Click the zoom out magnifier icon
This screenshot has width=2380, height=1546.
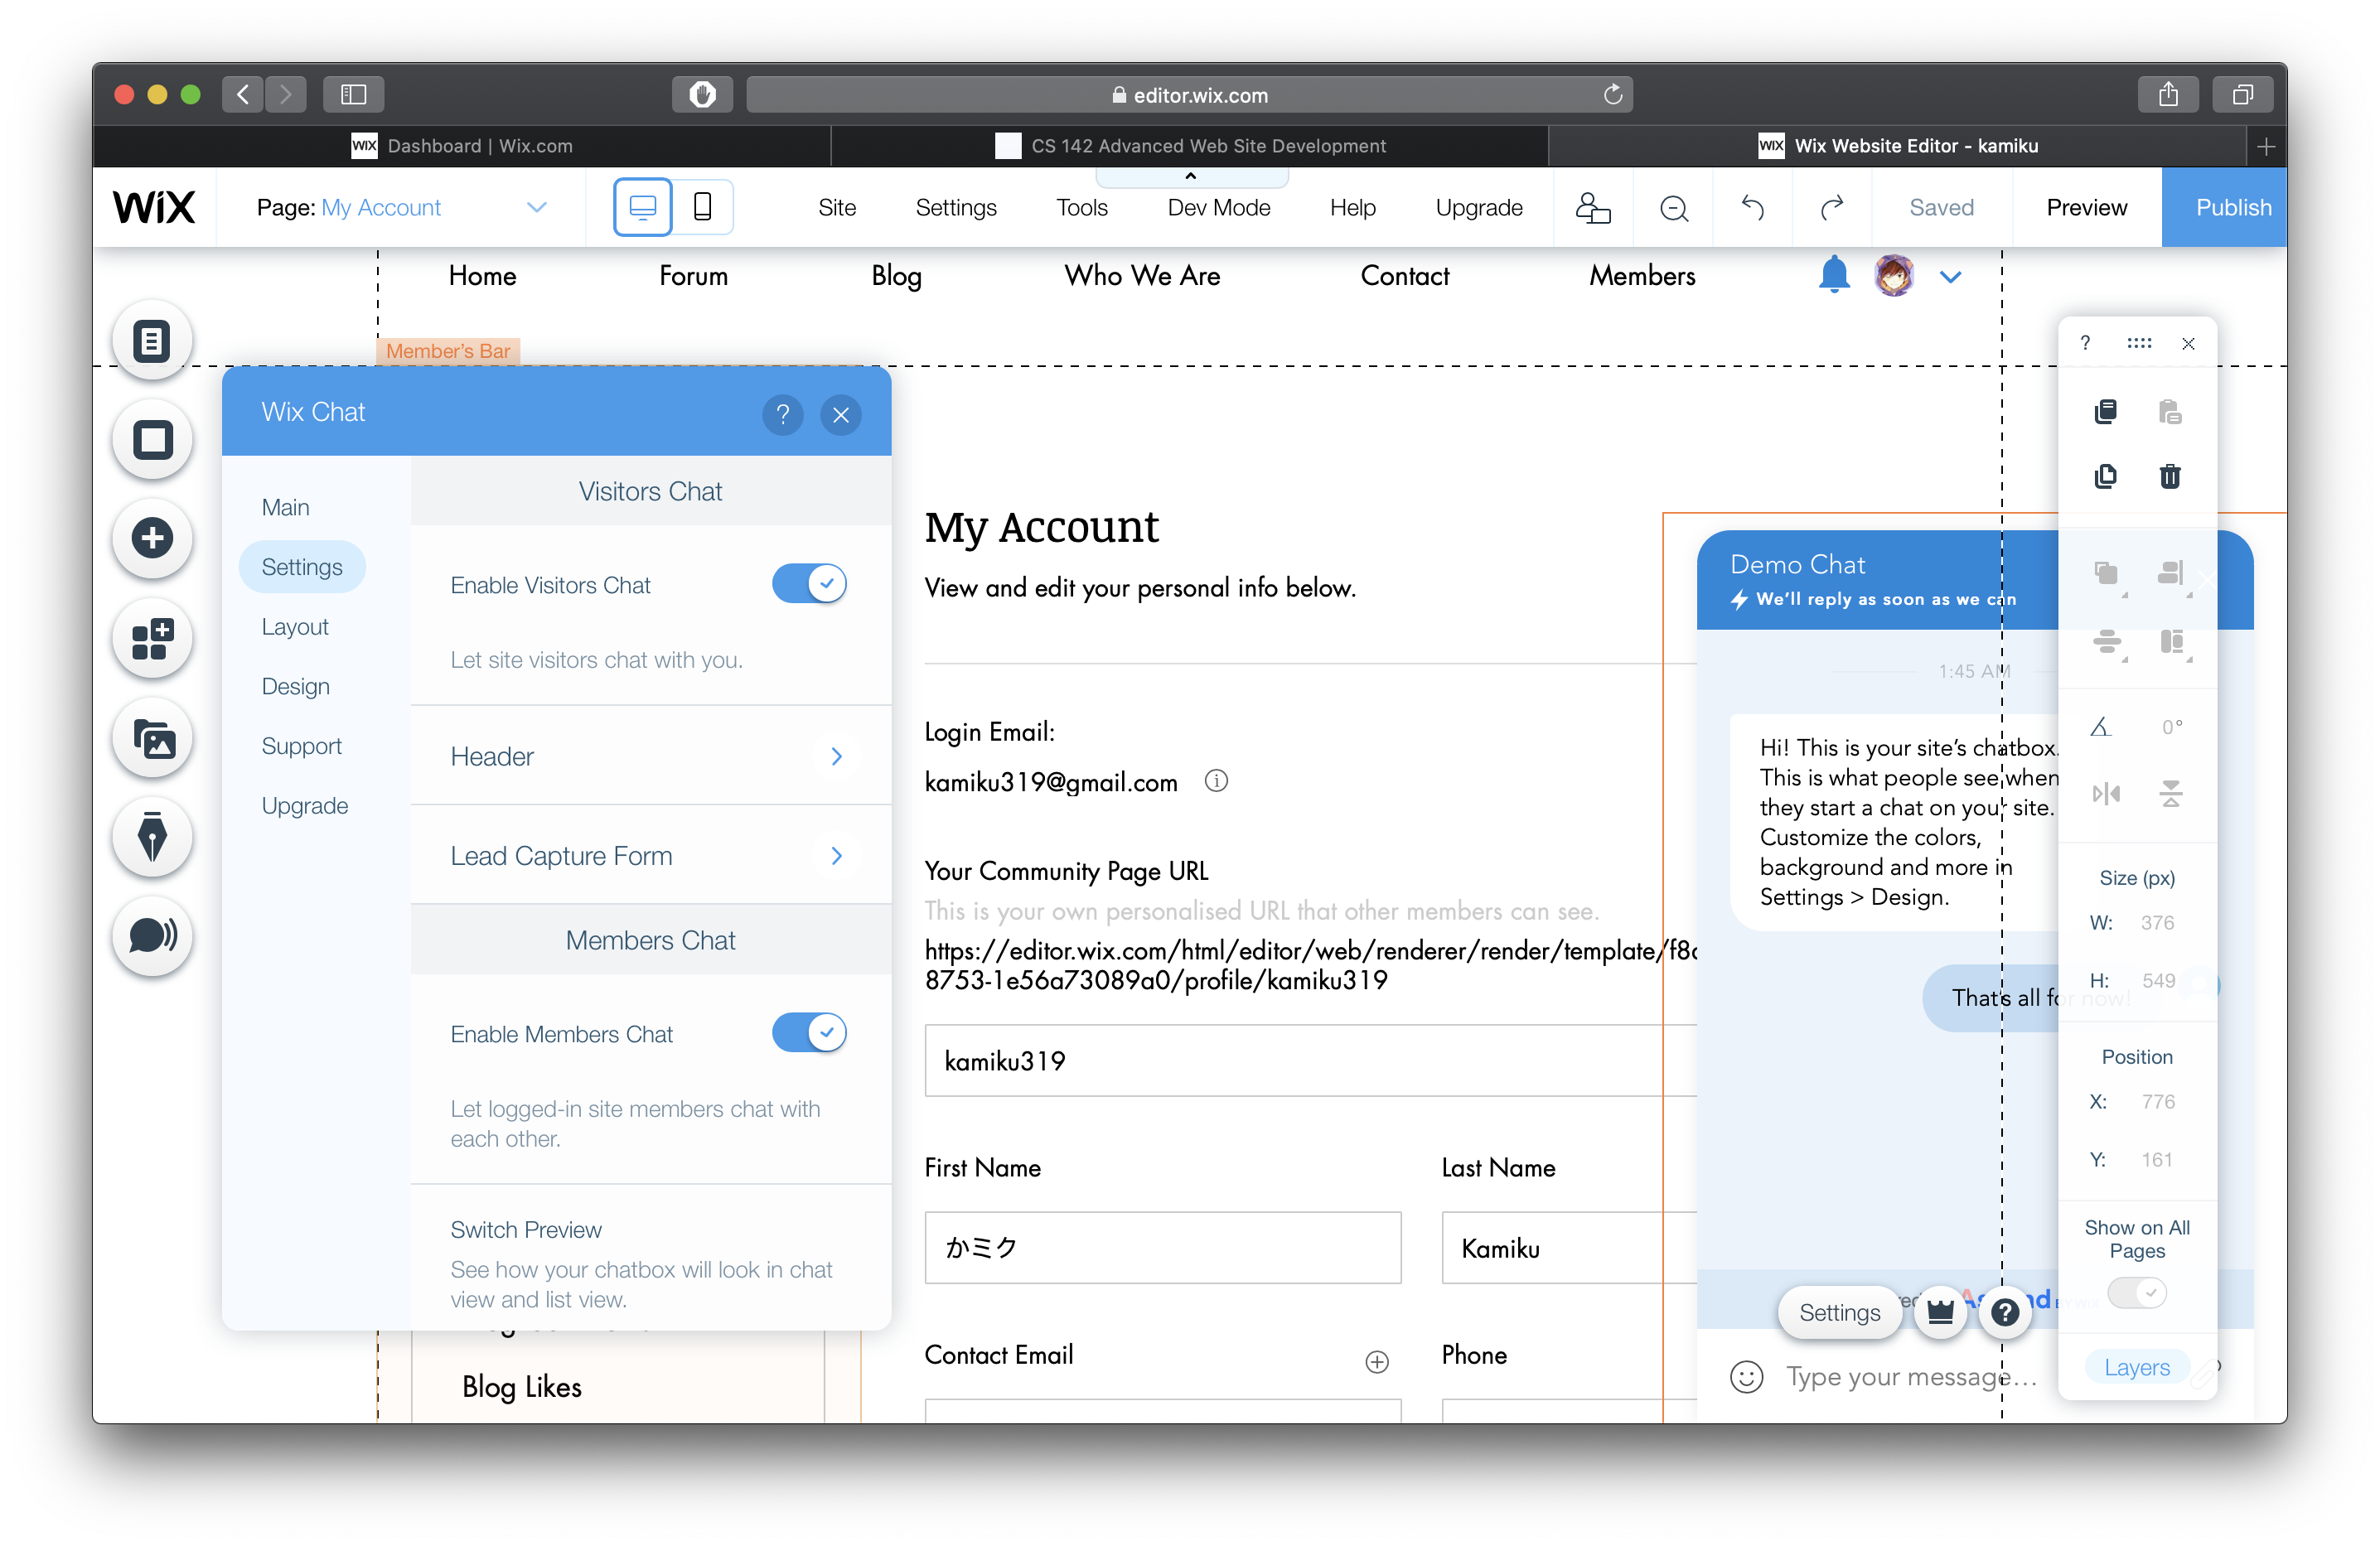coord(1673,207)
